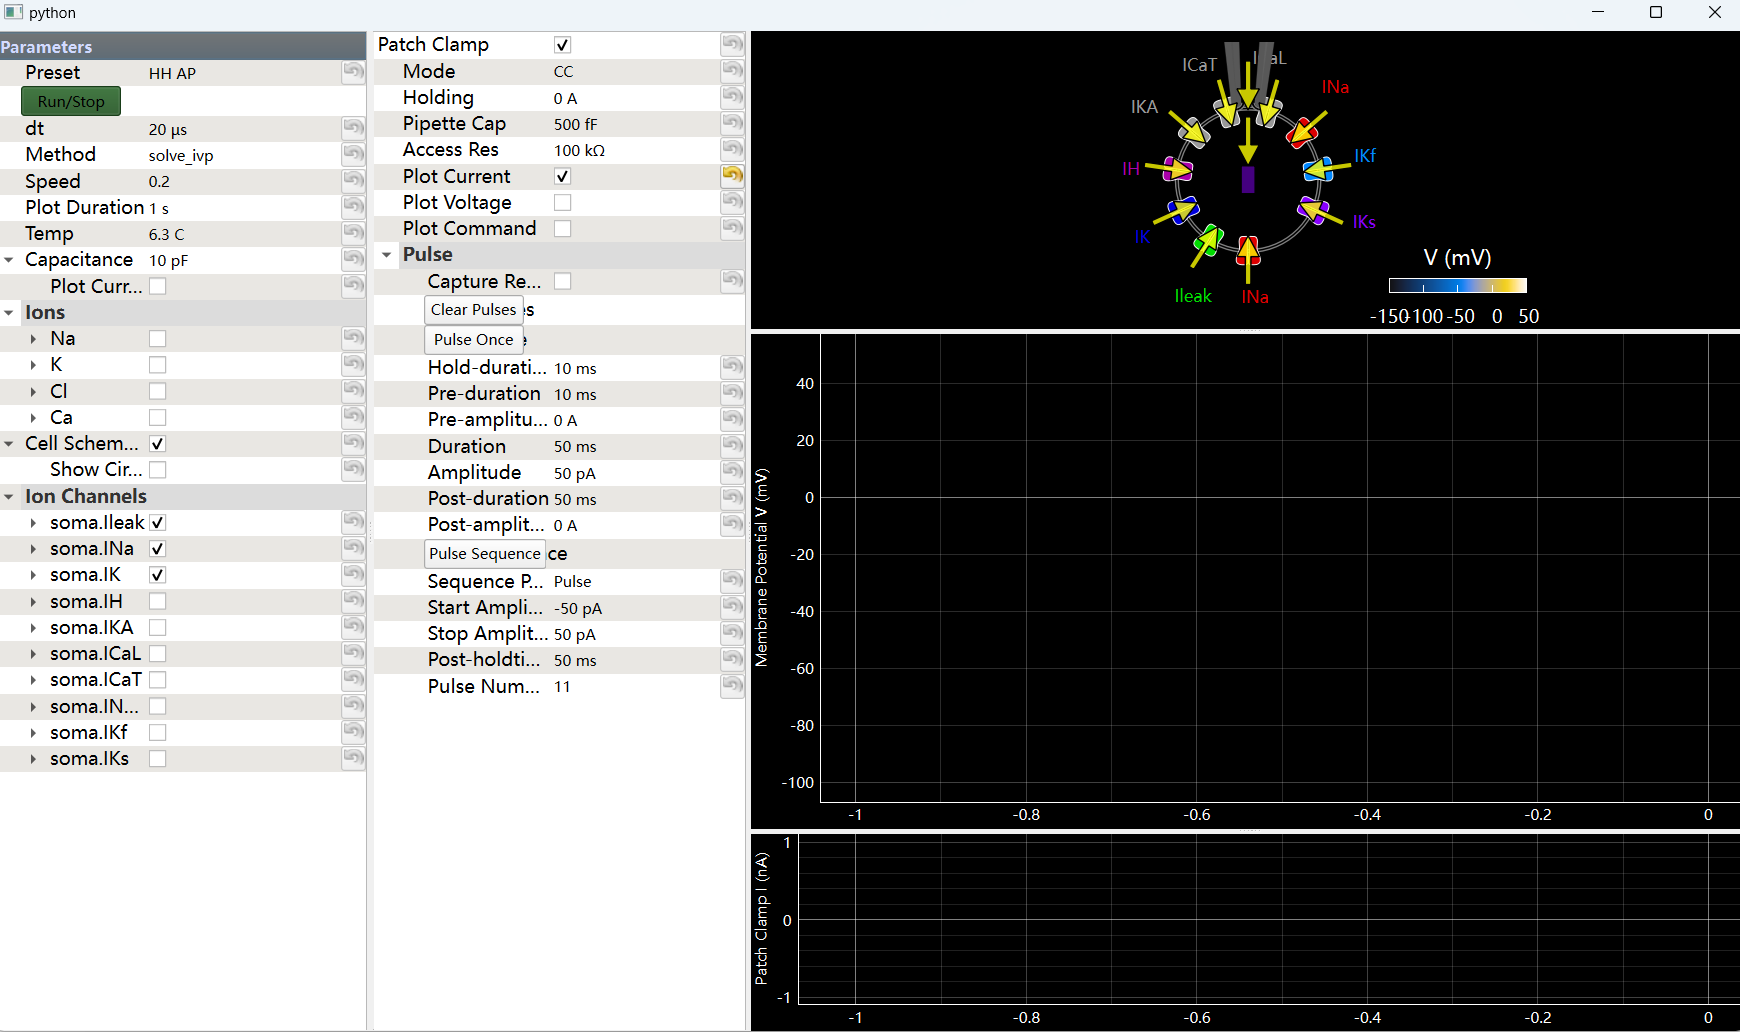Enable the Show Cir... checkbox
The width and height of the screenshot is (1740, 1032).
click(157, 469)
